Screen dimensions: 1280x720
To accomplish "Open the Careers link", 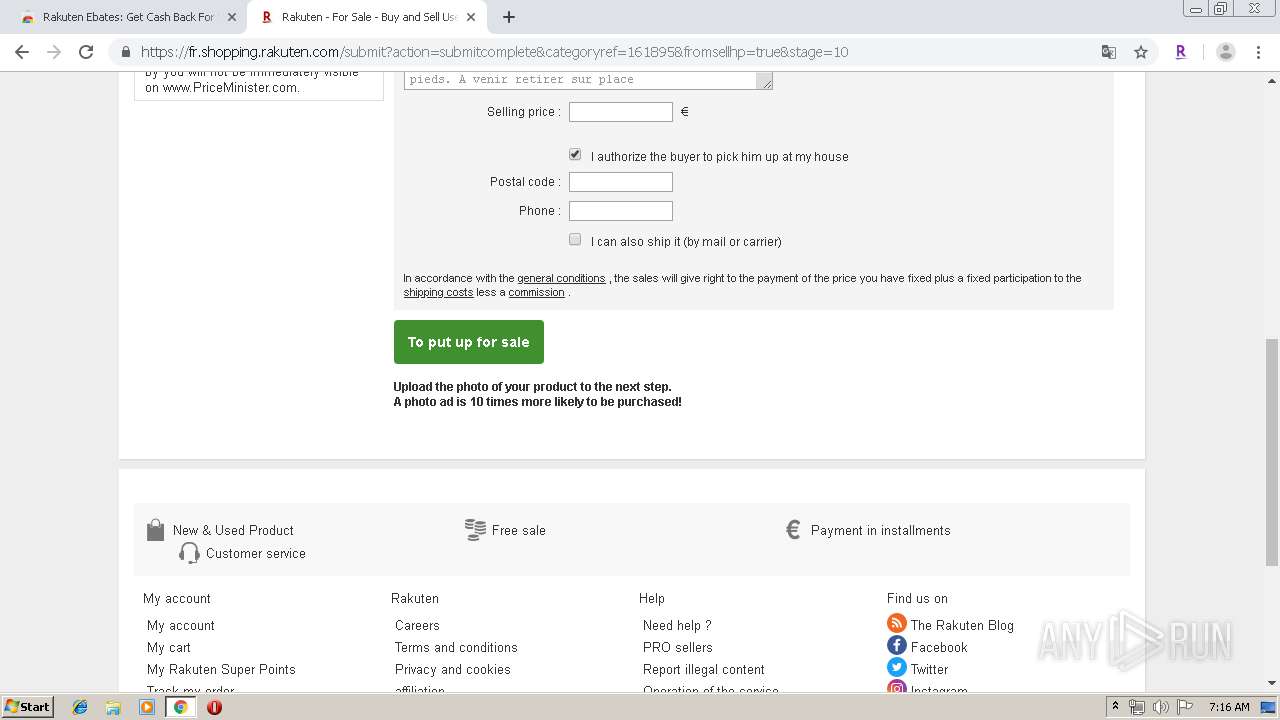I will tap(417, 625).
